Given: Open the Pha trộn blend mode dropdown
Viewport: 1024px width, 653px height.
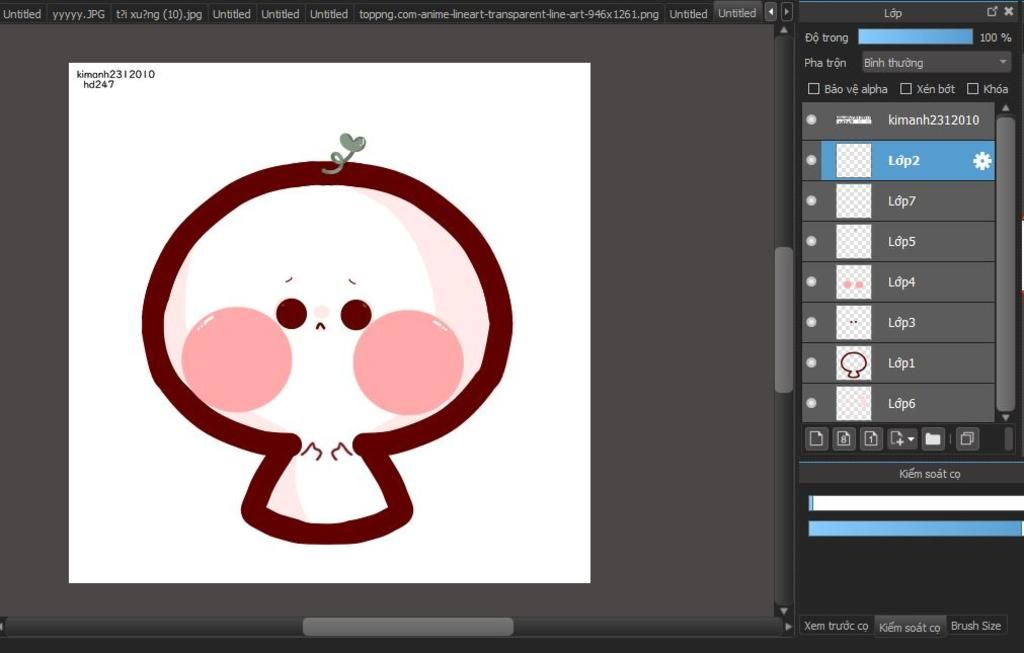Looking at the screenshot, I should tap(936, 63).
